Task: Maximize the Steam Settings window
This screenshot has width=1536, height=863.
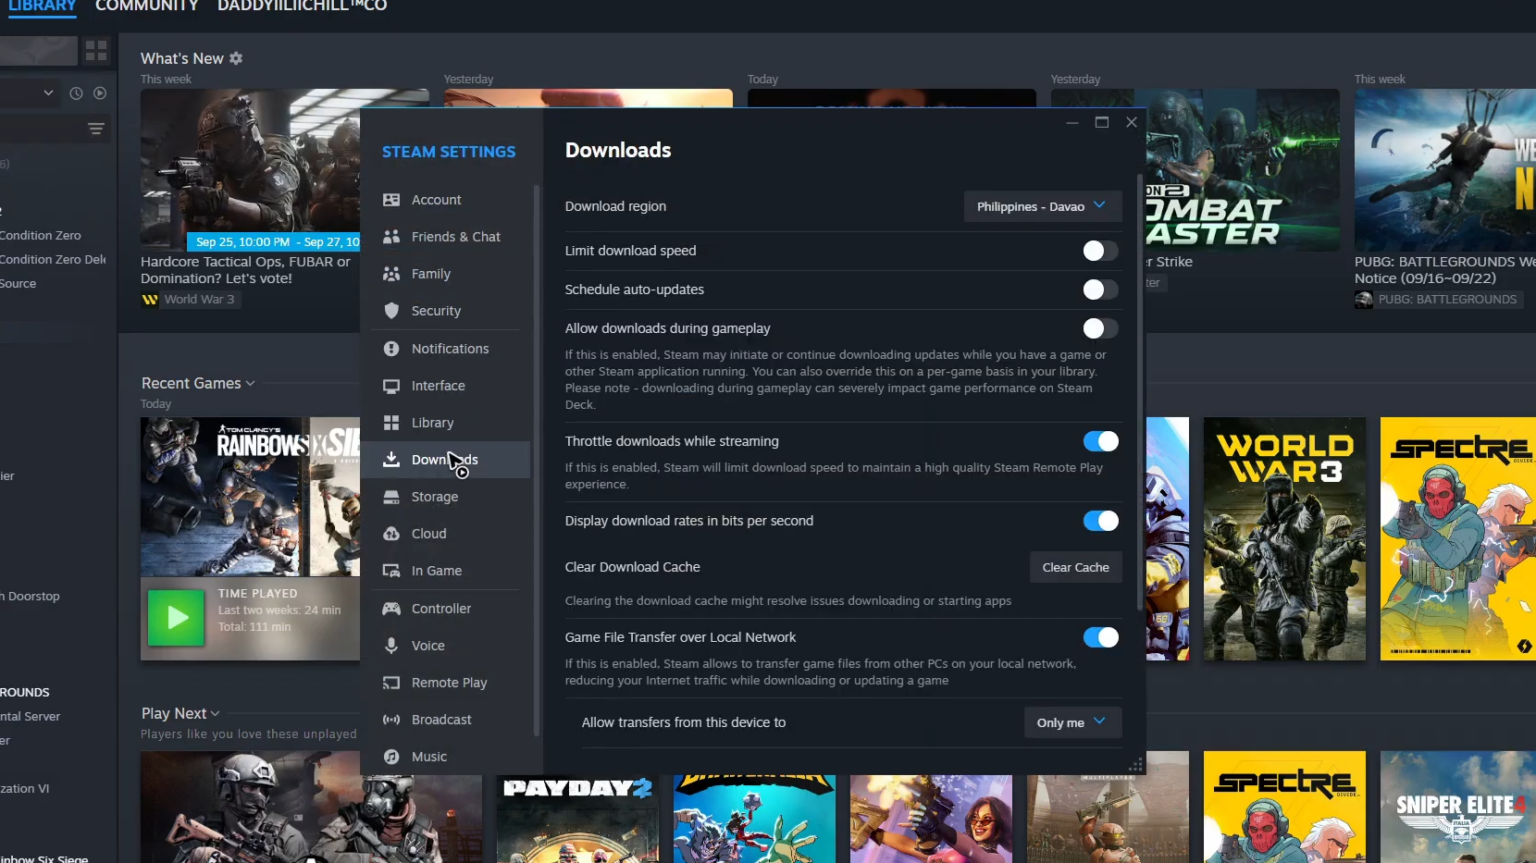Action: coord(1102,122)
